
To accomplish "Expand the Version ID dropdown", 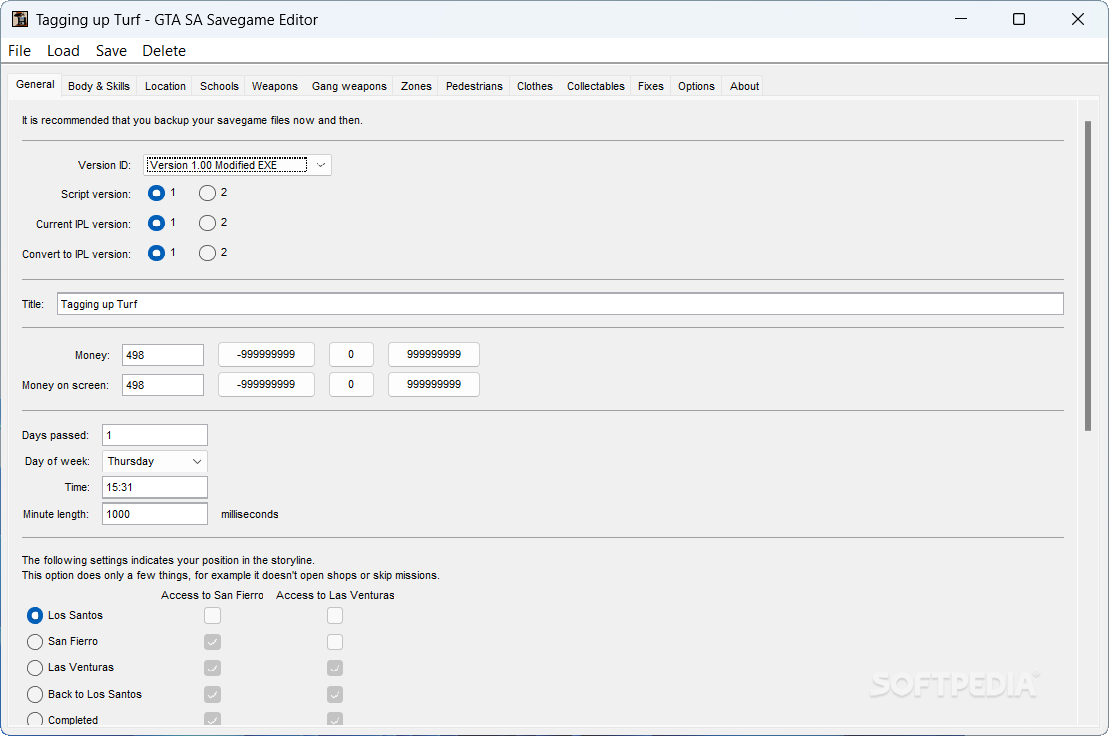I will (237, 165).
